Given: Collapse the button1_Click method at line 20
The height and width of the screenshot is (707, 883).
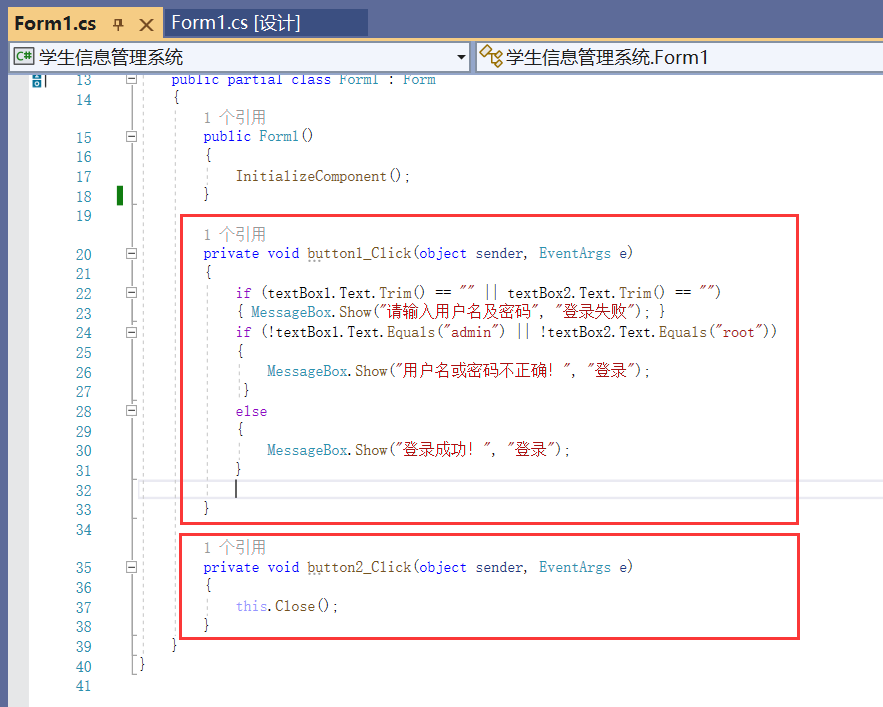Looking at the screenshot, I should (131, 254).
